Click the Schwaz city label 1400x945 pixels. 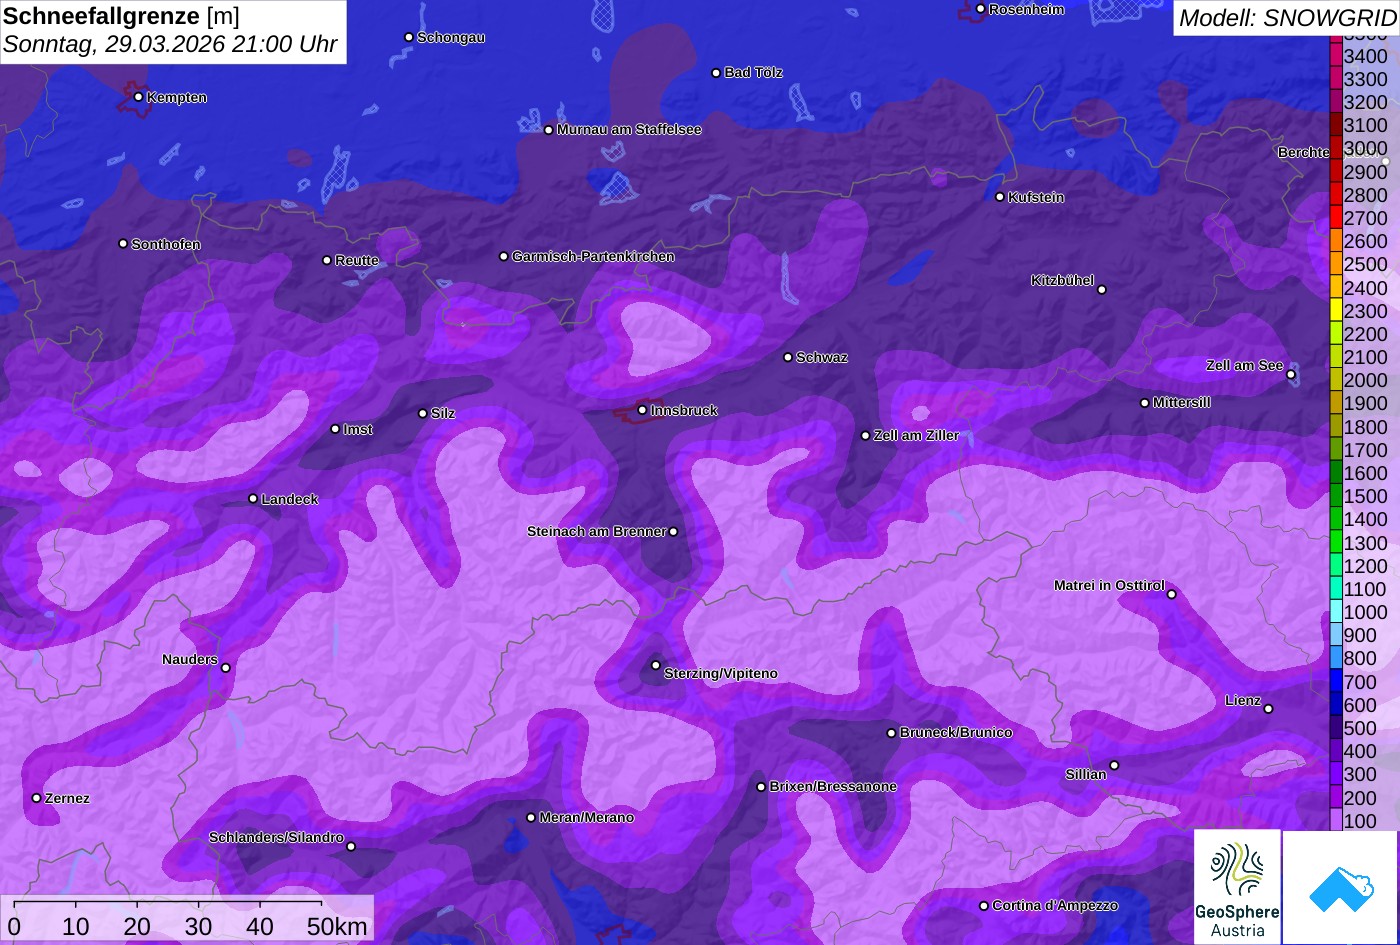pos(822,357)
